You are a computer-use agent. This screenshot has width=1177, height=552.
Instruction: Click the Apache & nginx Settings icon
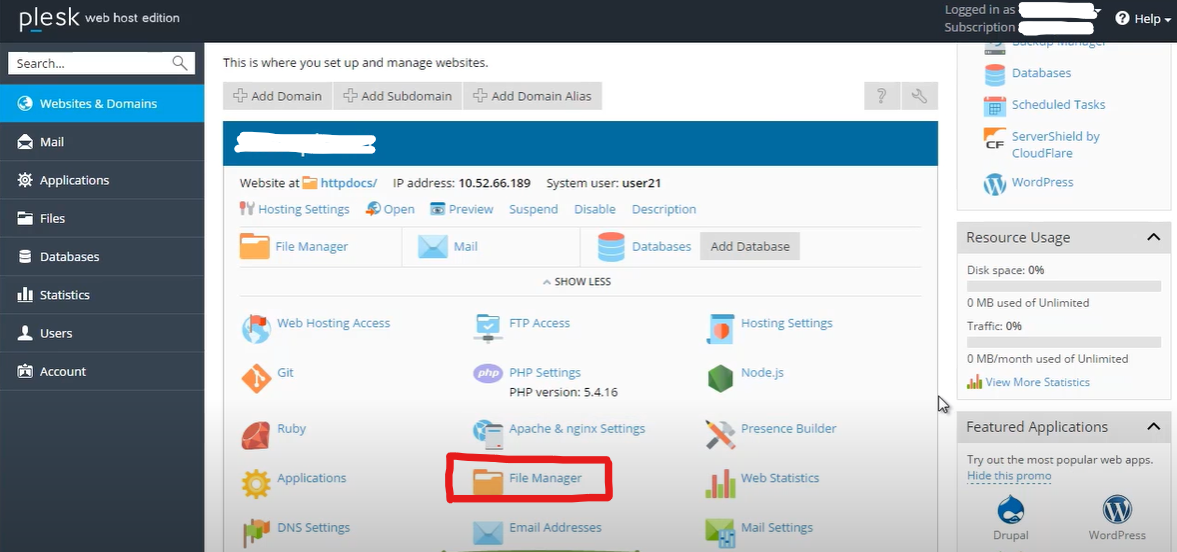click(488, 433)
